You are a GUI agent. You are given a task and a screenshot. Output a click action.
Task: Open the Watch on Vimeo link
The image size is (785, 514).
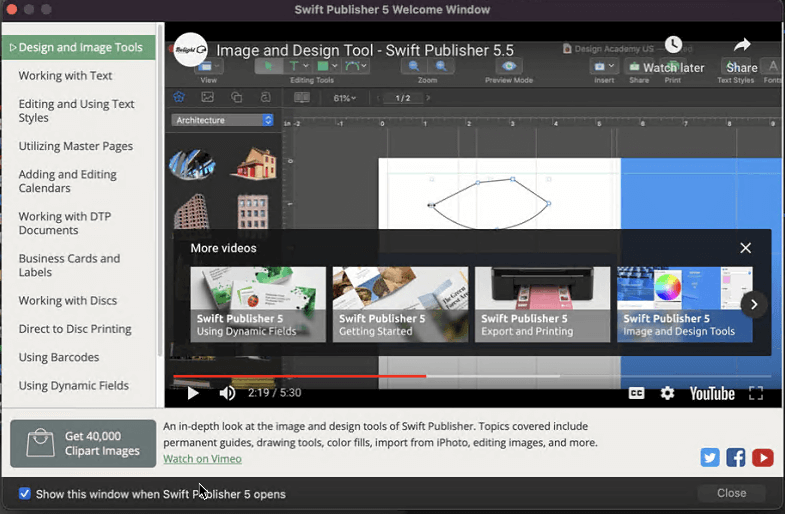[x=202, y=459]
